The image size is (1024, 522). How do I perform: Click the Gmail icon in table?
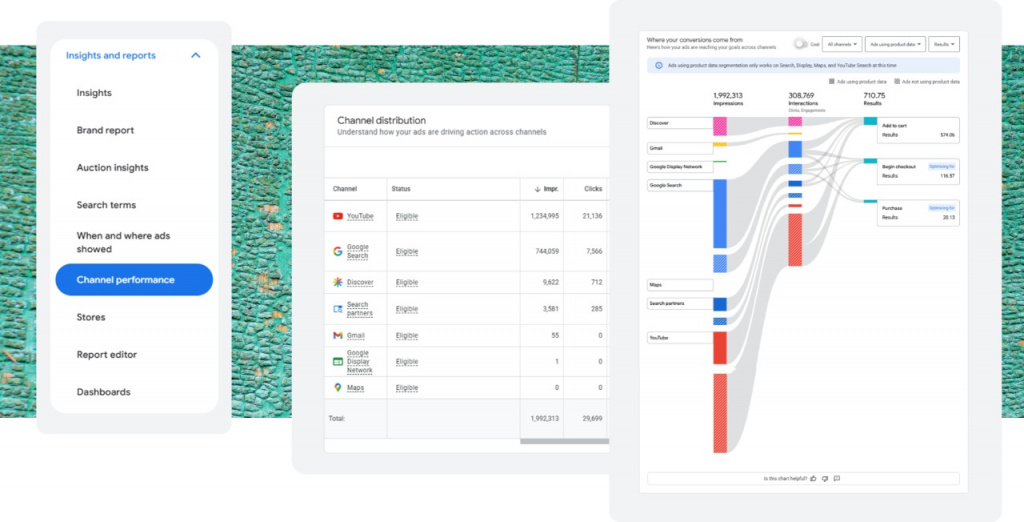[338, 335]
